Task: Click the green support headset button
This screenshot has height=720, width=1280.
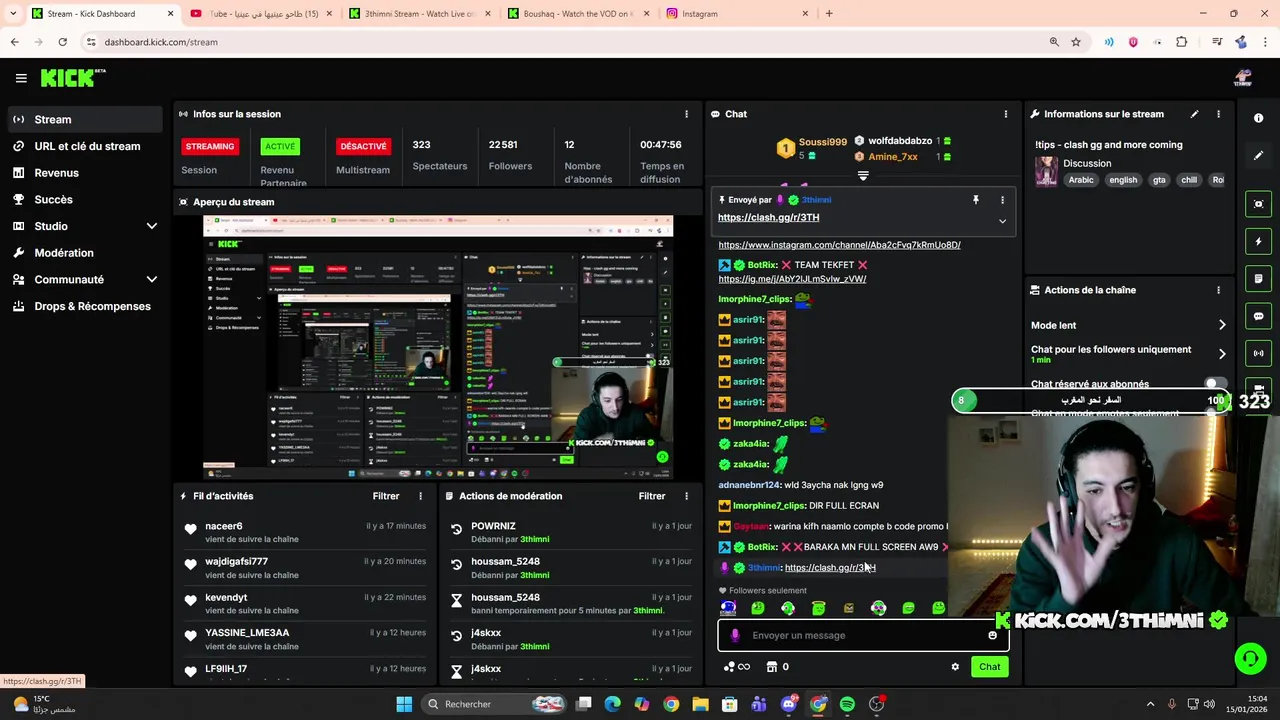Action: pyautogui.click(x=1249, y=658)
